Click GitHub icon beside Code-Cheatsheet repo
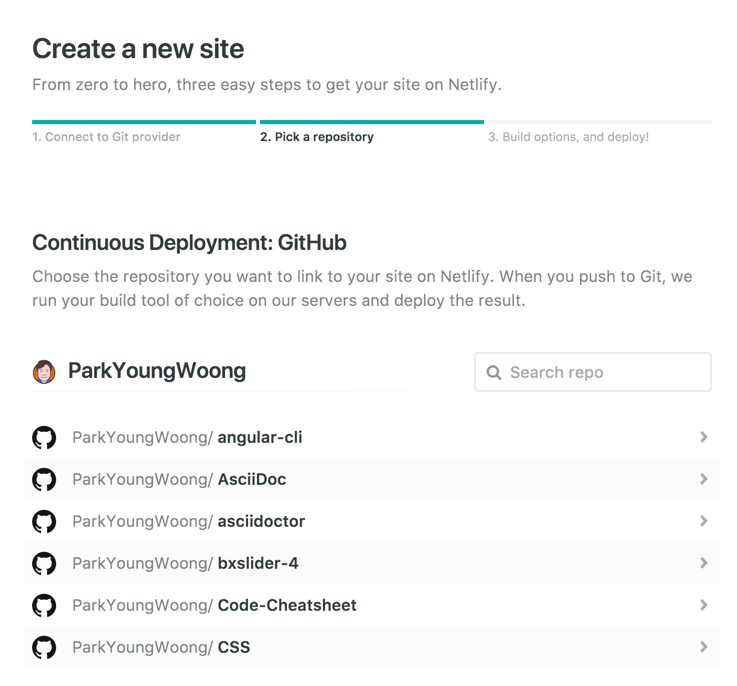This screenshot has width=737, height=686. (44, 605)
